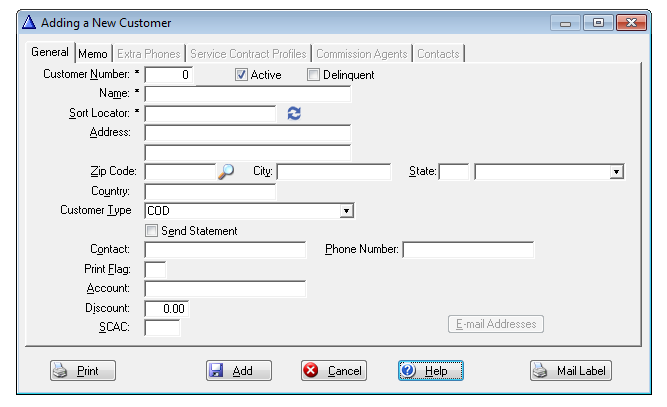
Task: Expand the State name dropdown list
Action: point(616,172)
